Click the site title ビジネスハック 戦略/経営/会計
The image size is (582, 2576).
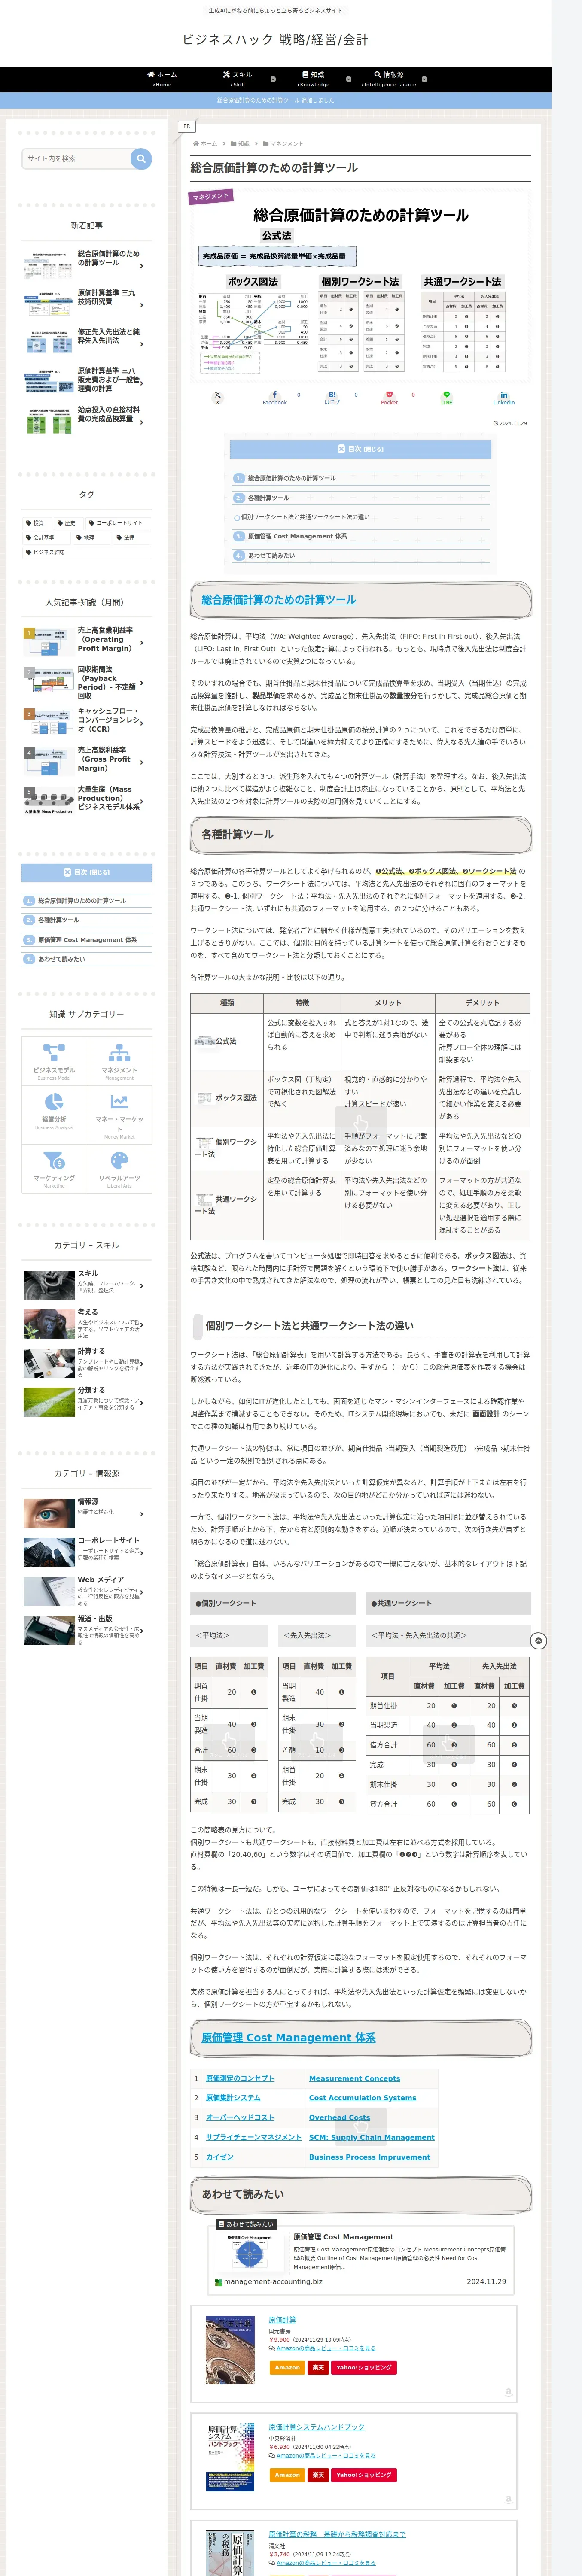point(275,40)
